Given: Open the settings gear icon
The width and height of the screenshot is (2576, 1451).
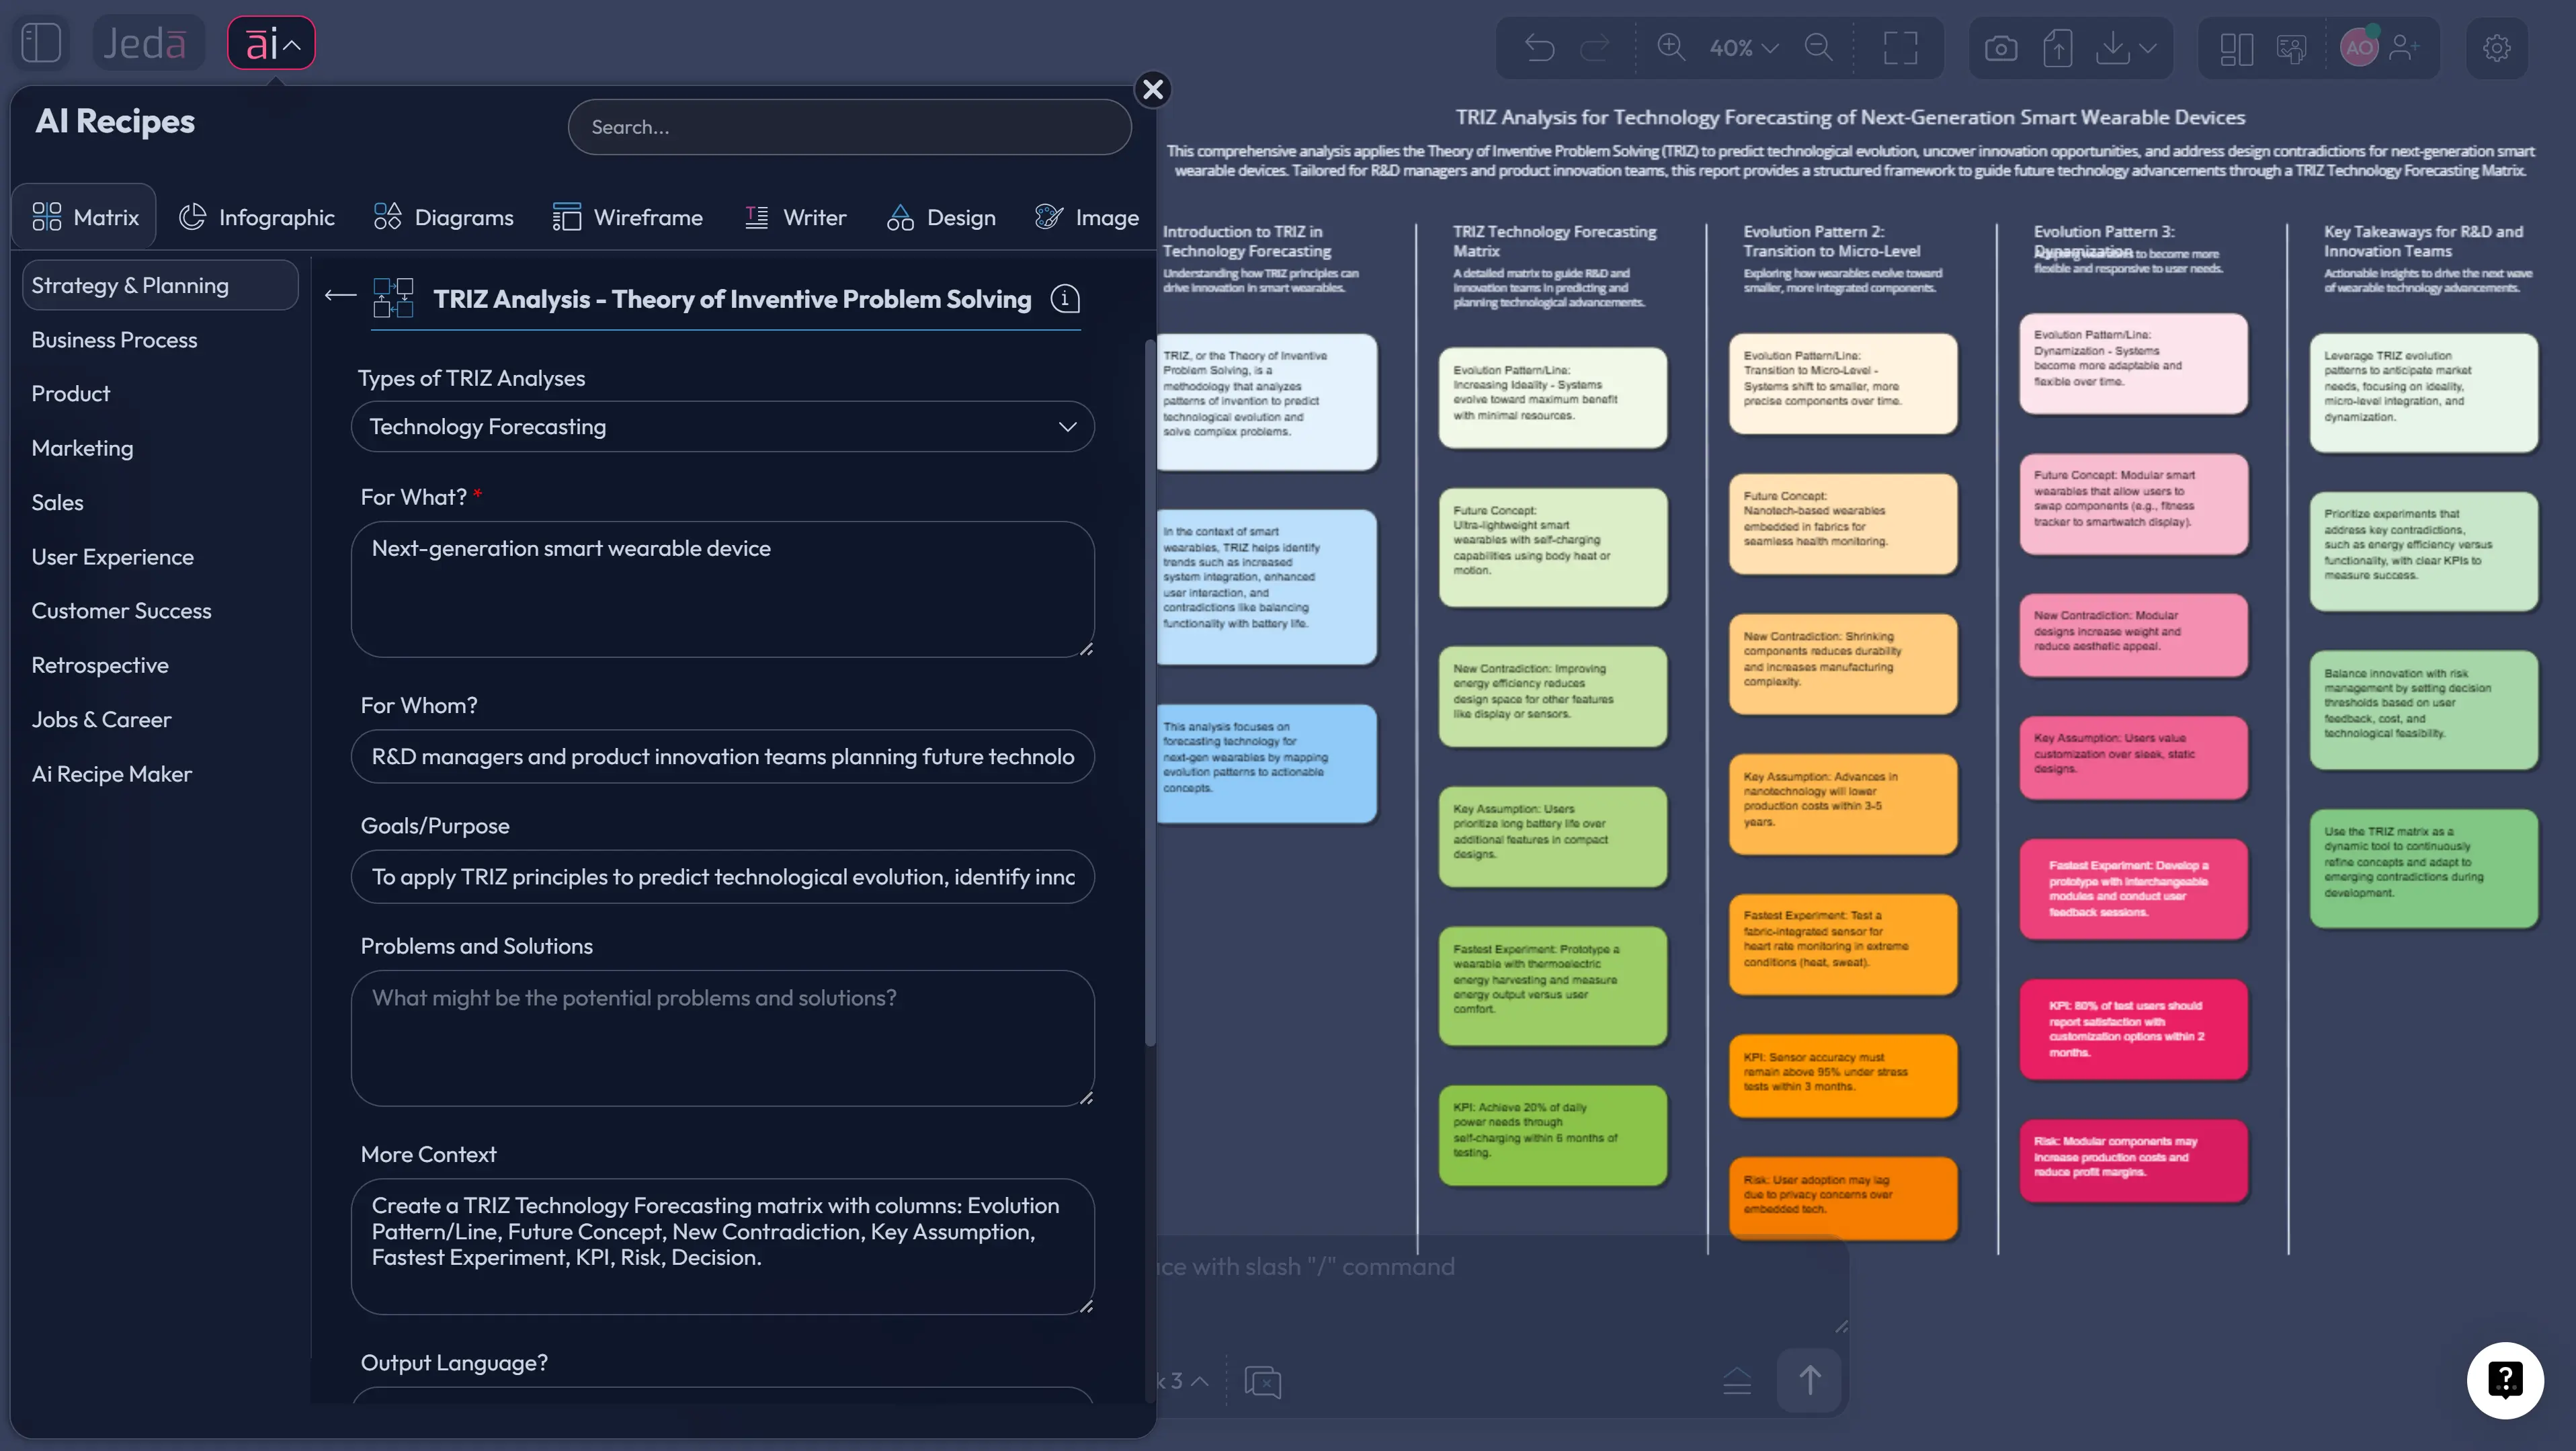Looking at the screenshot, I should click(x=2497, y=48).
